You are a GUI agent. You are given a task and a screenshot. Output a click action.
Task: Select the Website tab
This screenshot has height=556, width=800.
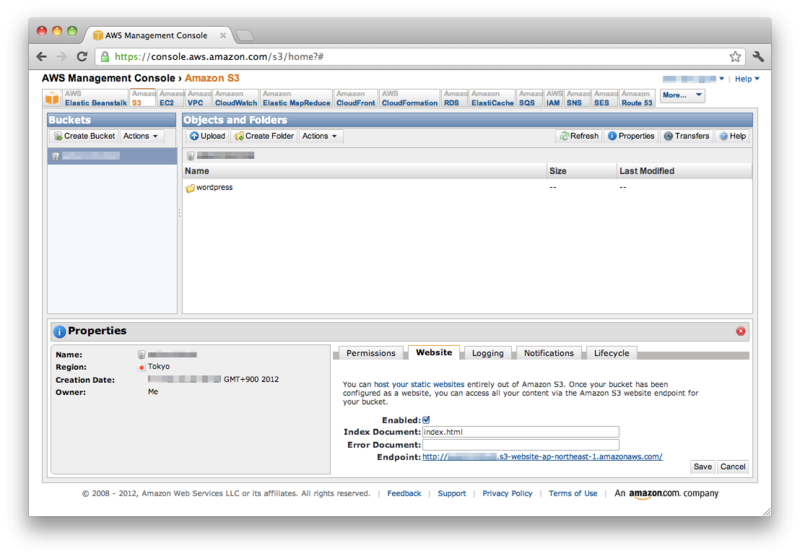click(x=434, y=352)
